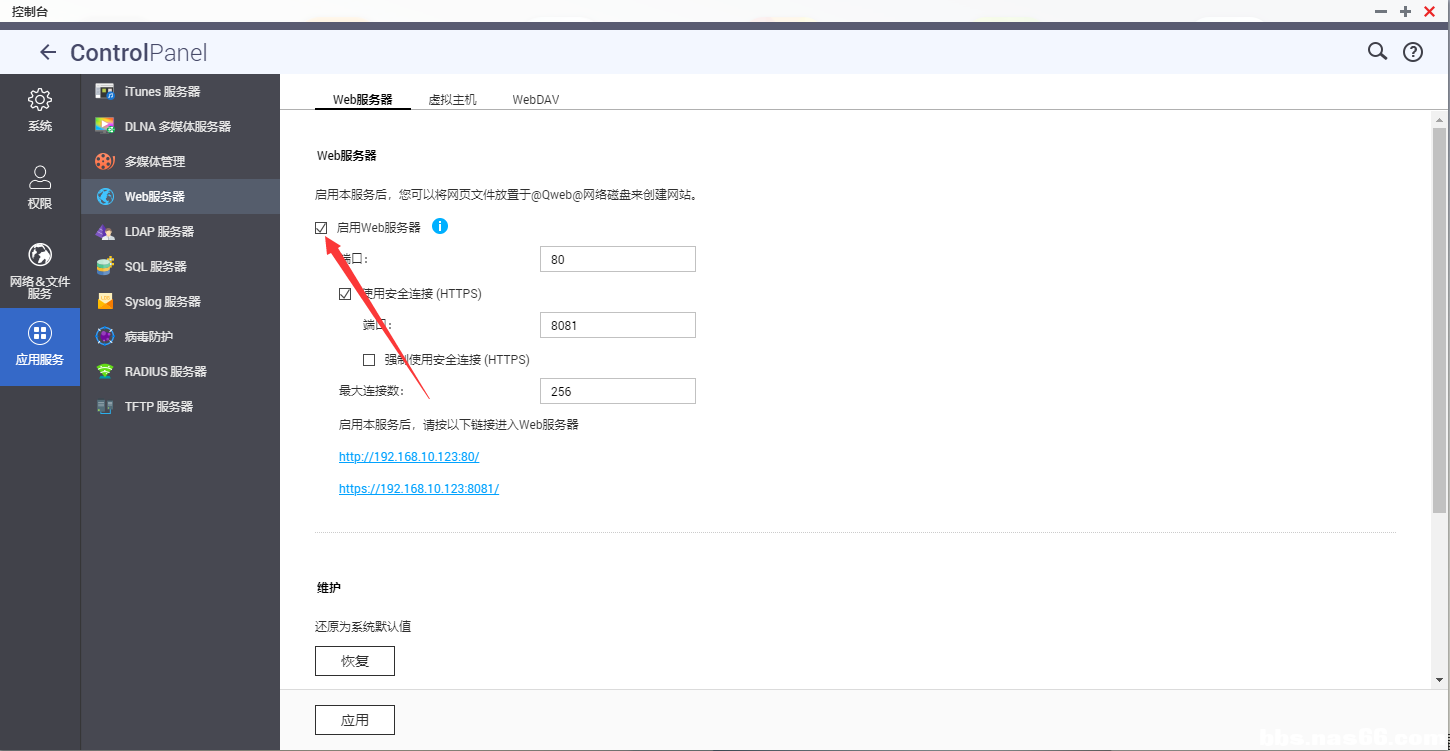1450x751 pixels.
Task: Open the 权限 user icon section
Action: [x=40, y=187]
